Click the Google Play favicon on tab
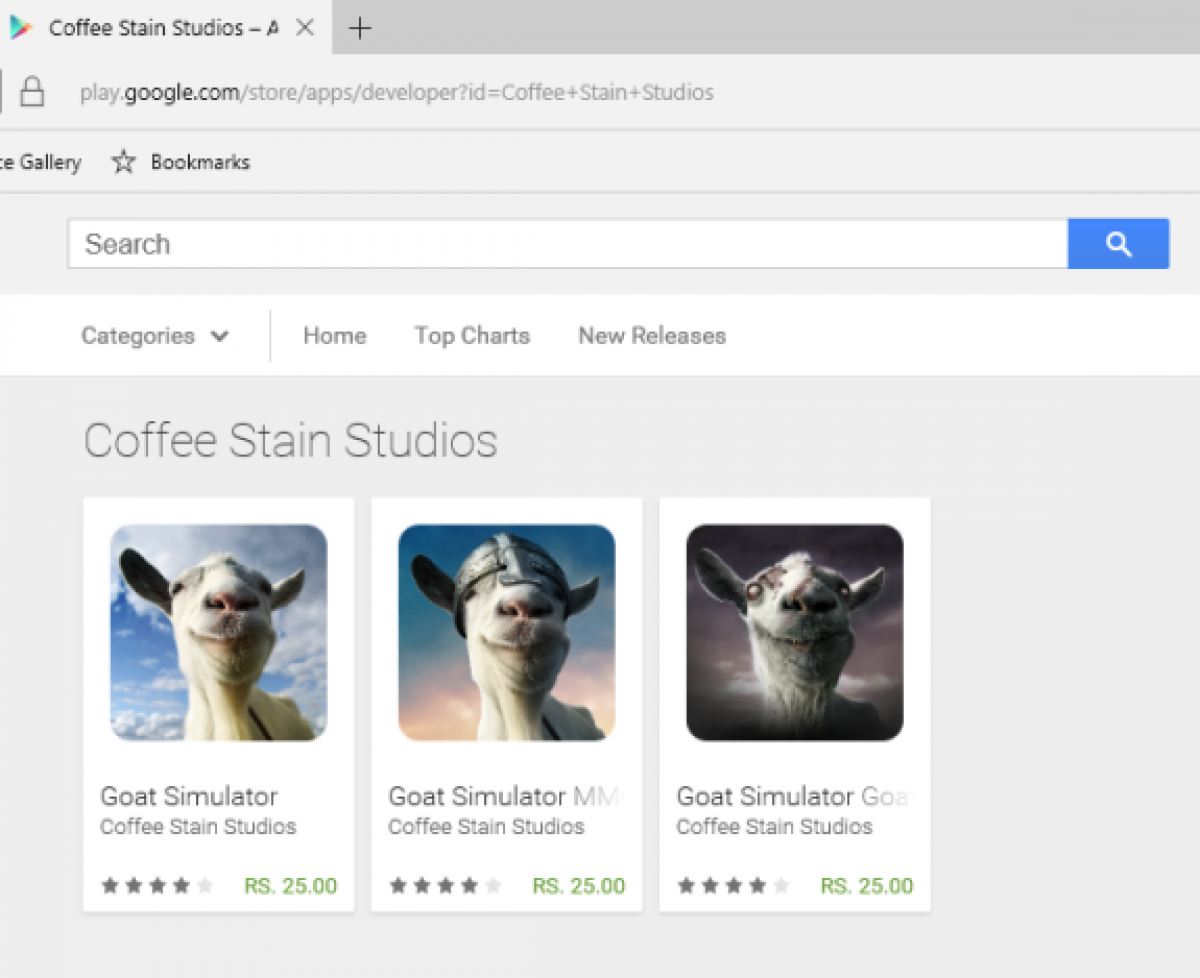Image resolution: width=1200 pixels, height=978 pixels. tap(21, 28)
